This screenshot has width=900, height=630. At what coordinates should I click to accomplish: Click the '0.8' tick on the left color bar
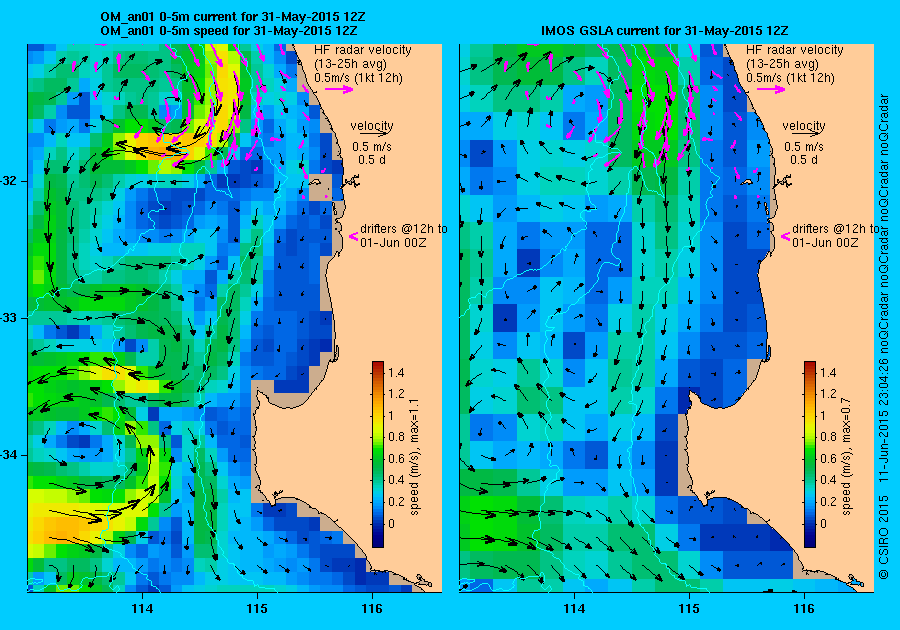click(396, 437)
